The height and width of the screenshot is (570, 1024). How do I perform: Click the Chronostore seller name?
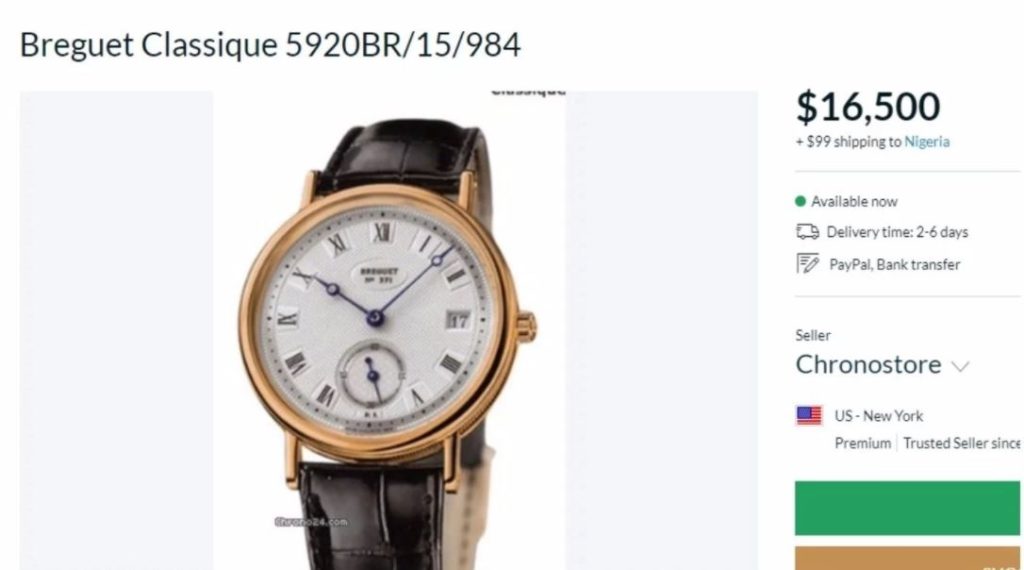tap(868, 364)
